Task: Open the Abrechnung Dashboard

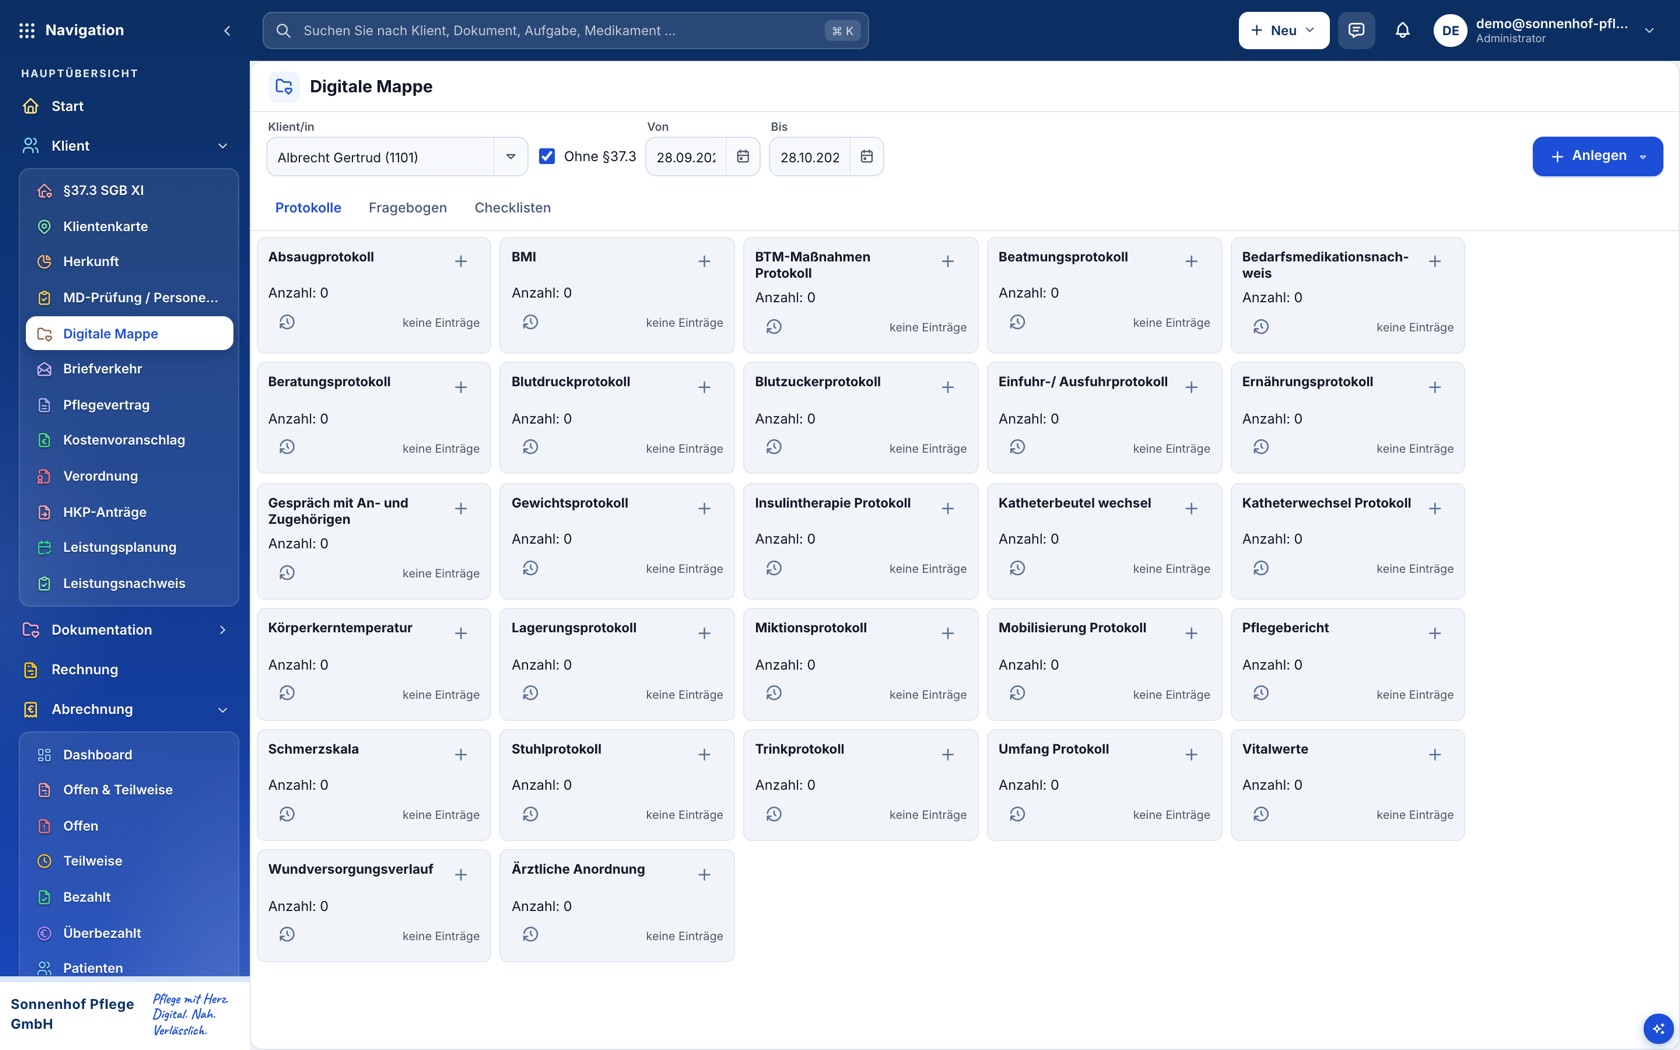Action: click(x=129, y=755)
